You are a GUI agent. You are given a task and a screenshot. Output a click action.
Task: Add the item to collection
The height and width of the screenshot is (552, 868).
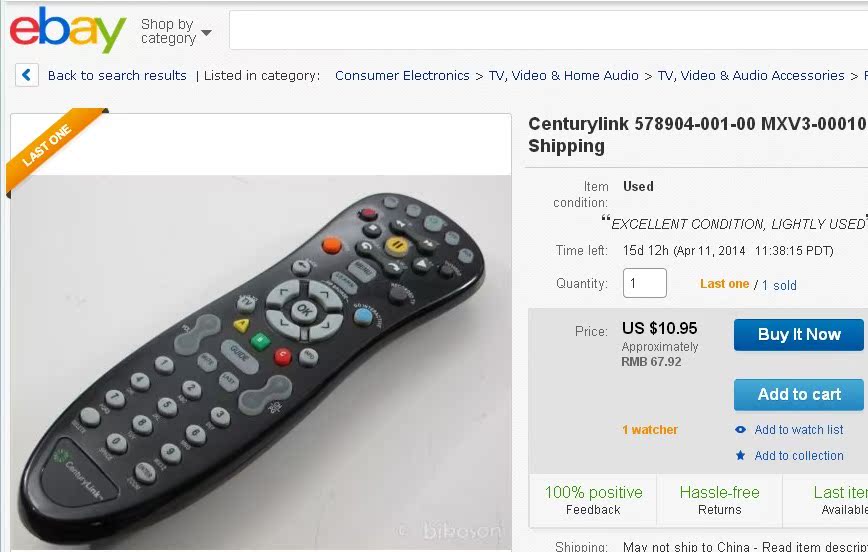click(x=799, y=456)
